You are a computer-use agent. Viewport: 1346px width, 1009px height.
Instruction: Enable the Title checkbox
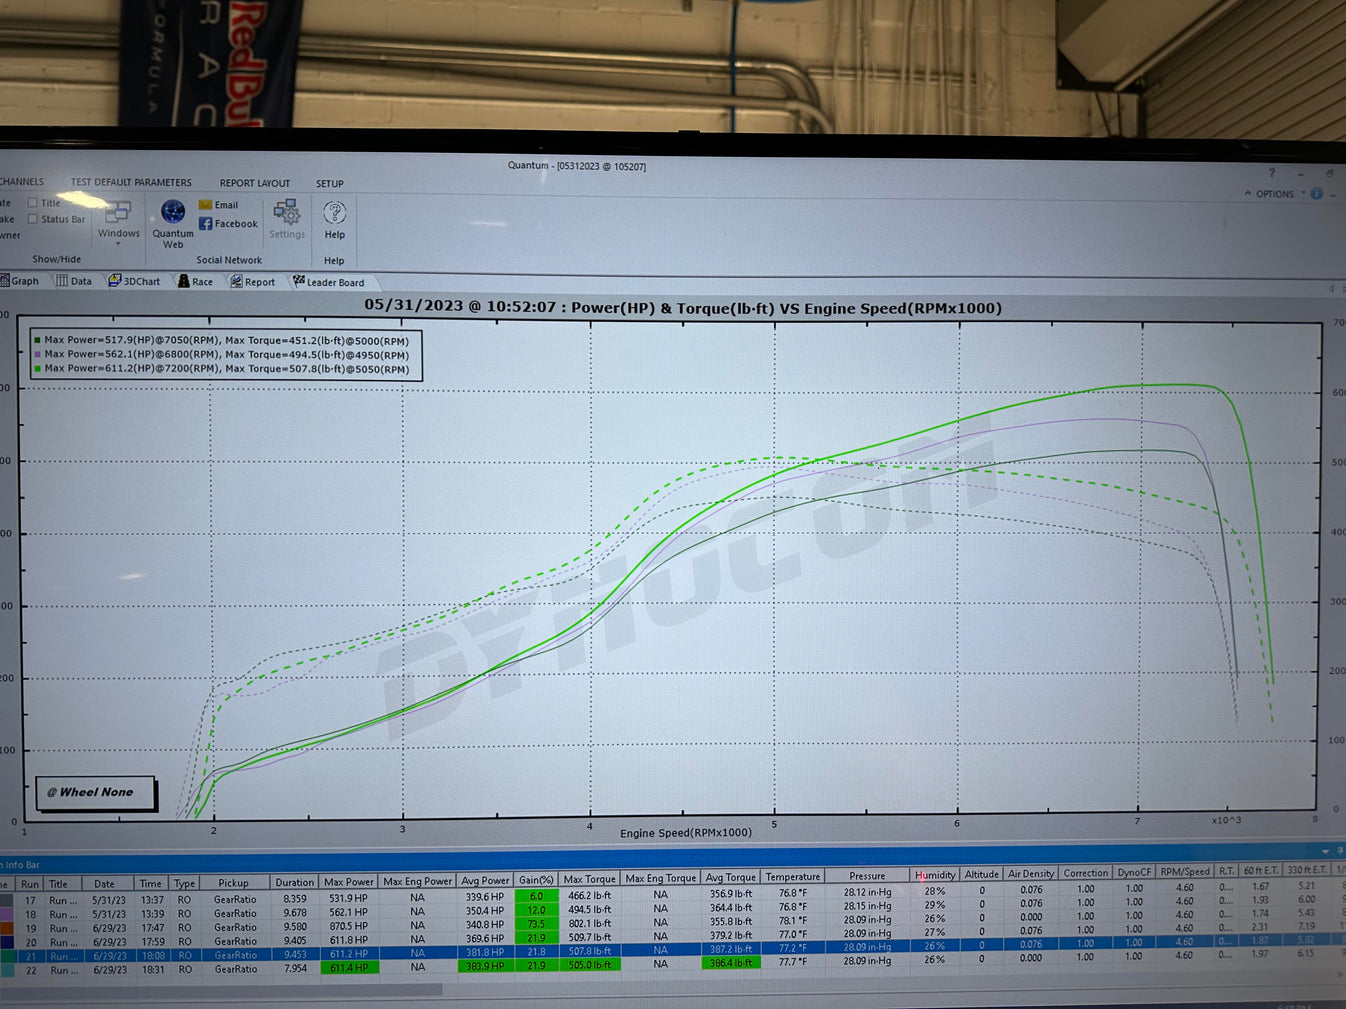point(32,202)
